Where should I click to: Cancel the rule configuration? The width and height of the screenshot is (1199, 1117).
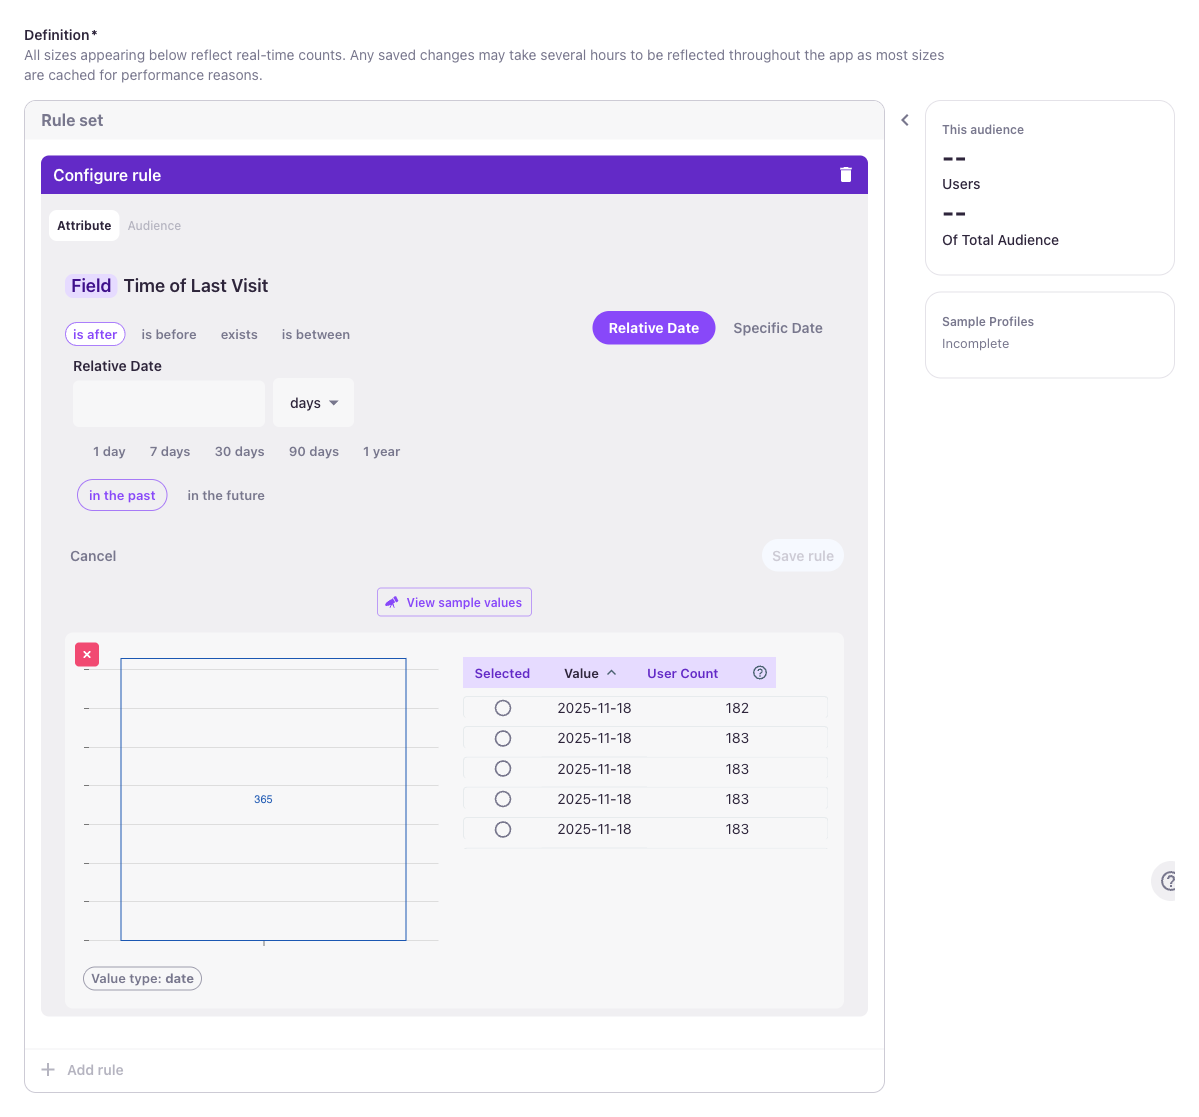click(93, 556)
